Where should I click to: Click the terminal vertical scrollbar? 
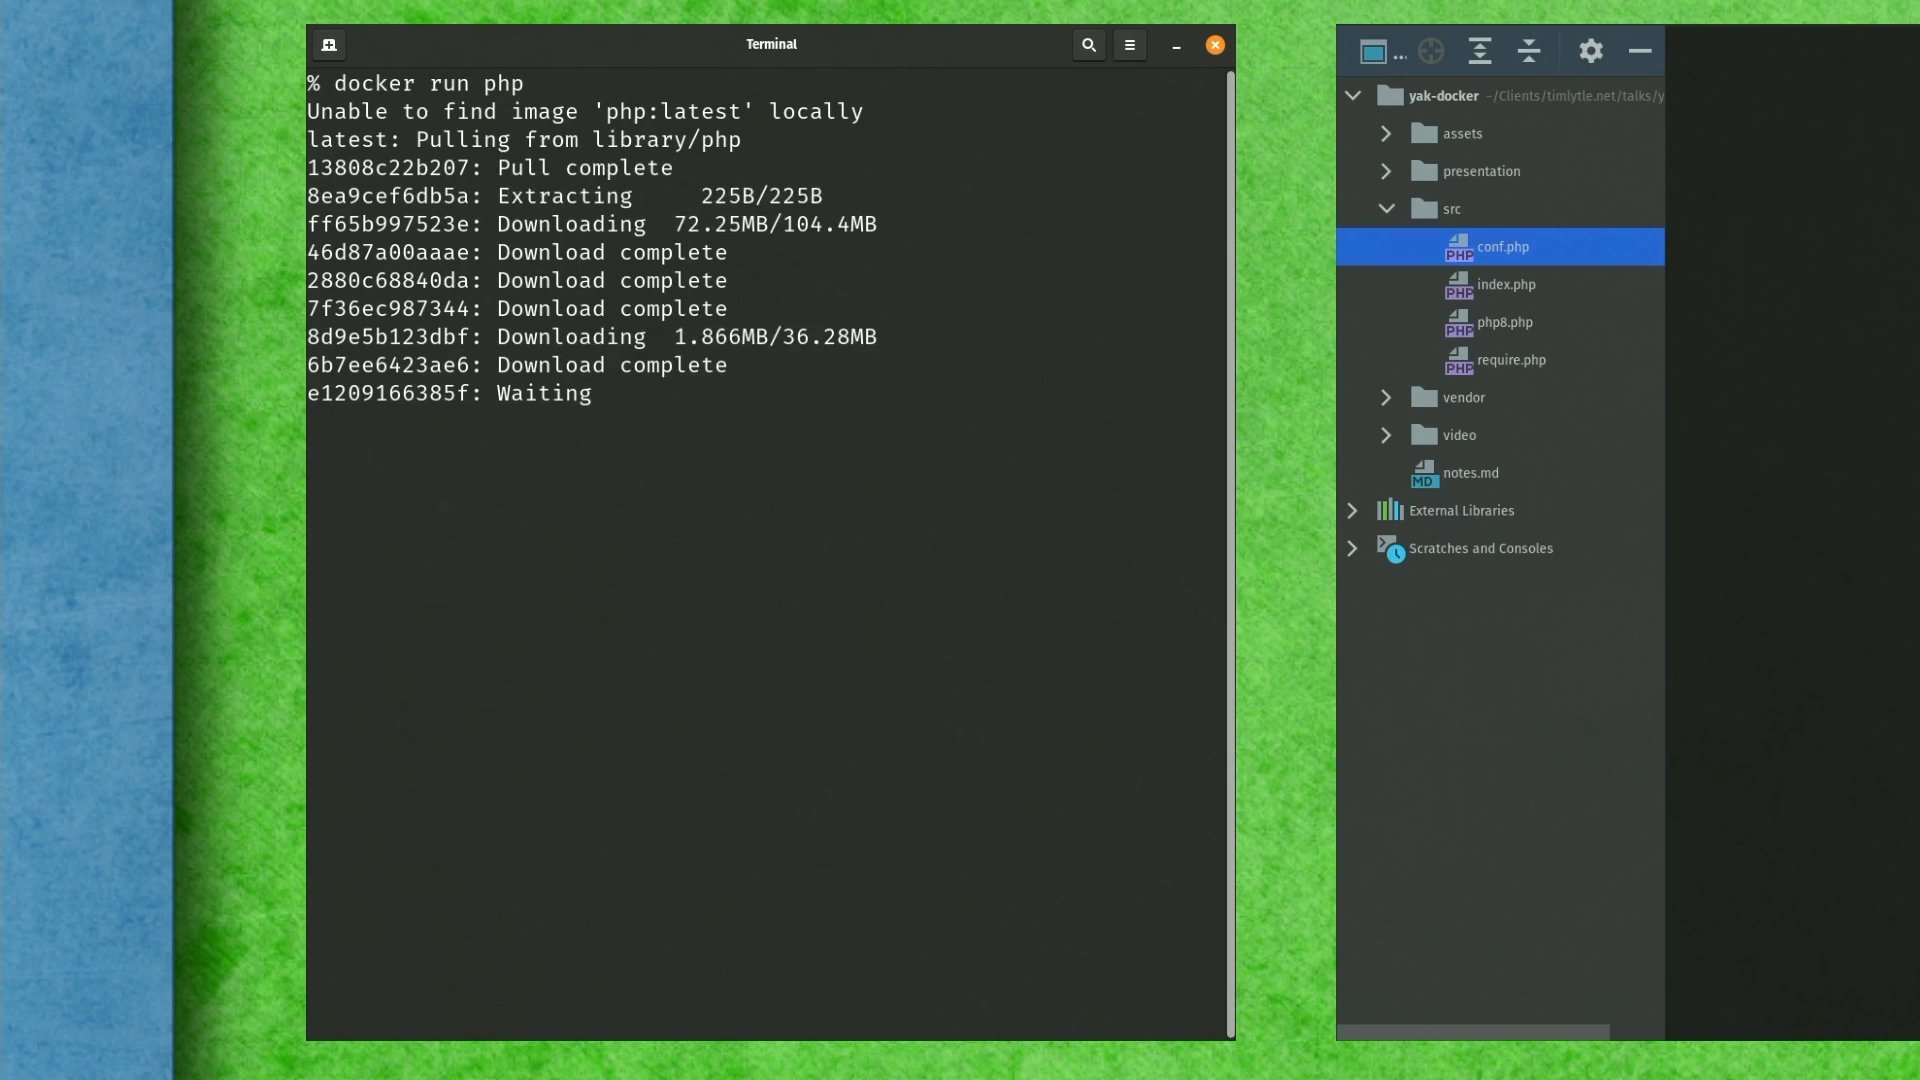coord(1230,550)
